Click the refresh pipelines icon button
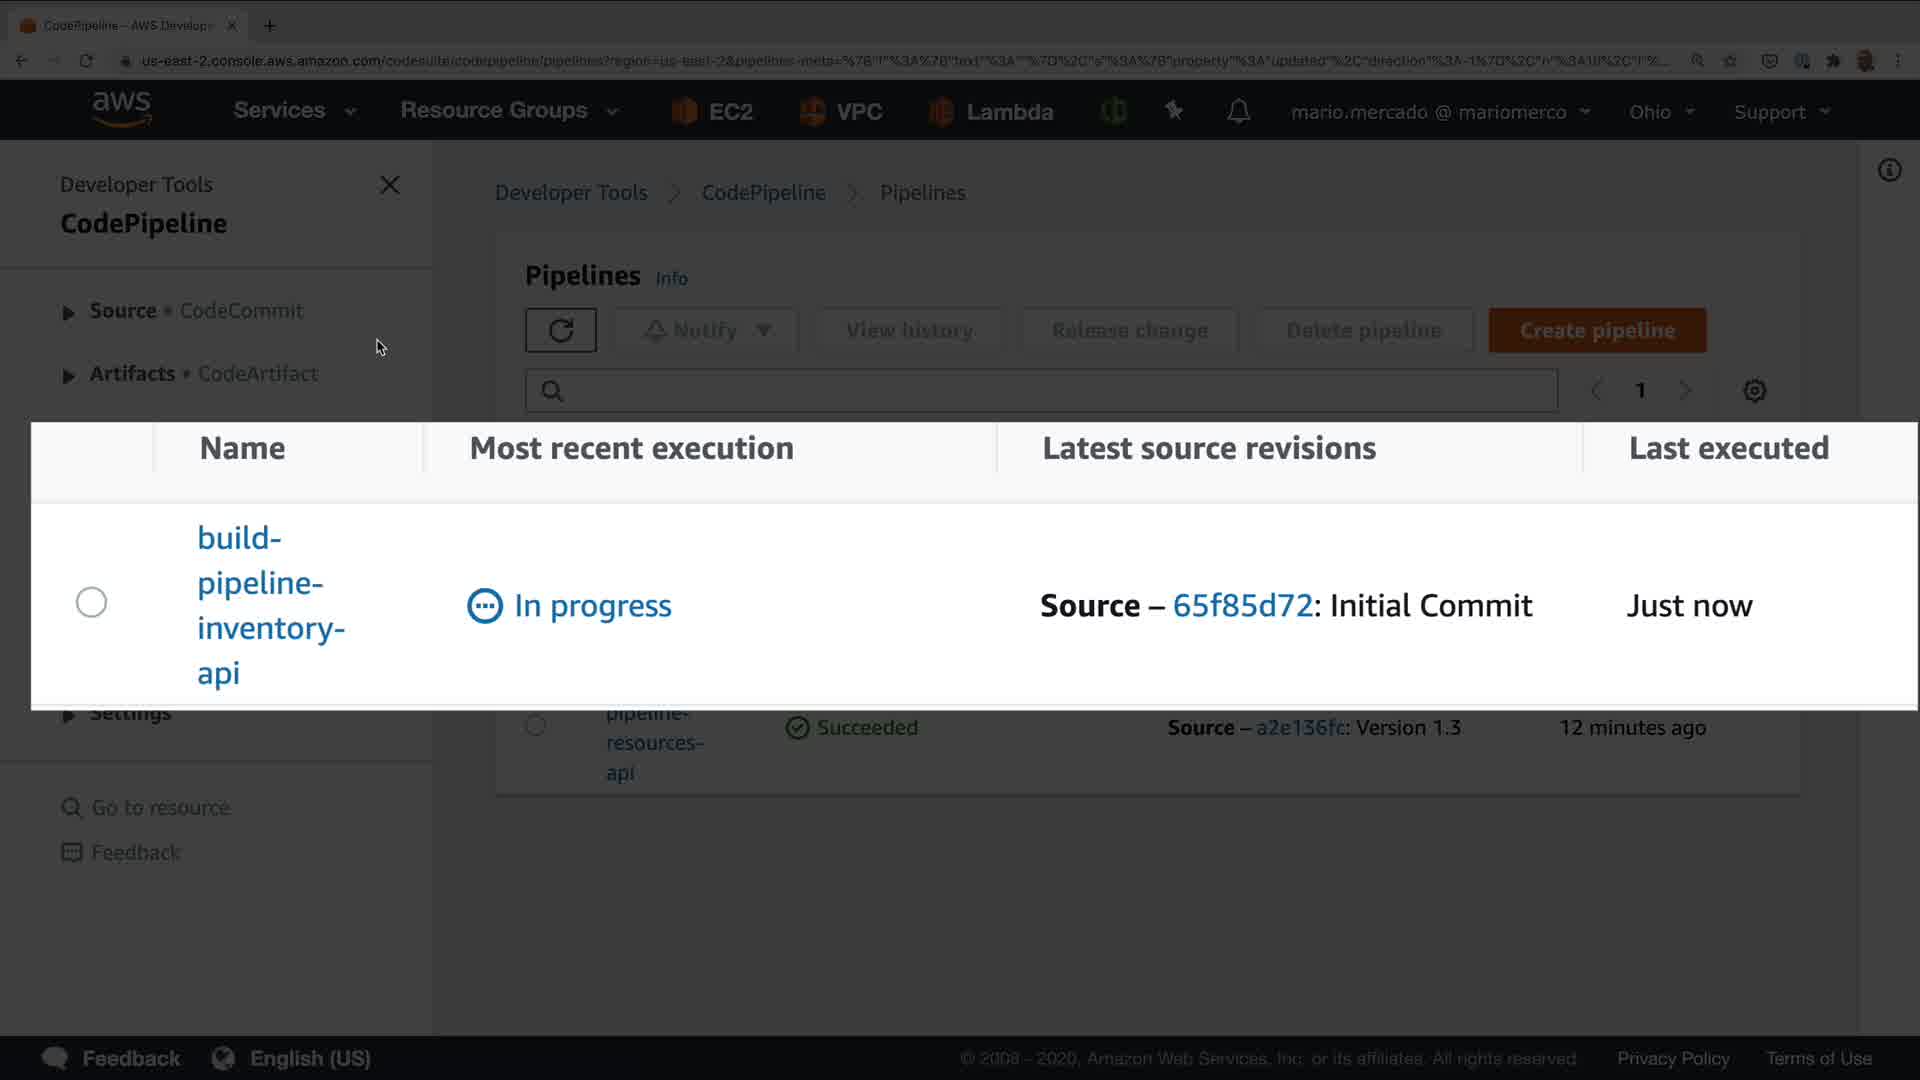This screenshot has height=1080, width=1920. (x=560, y=330)
